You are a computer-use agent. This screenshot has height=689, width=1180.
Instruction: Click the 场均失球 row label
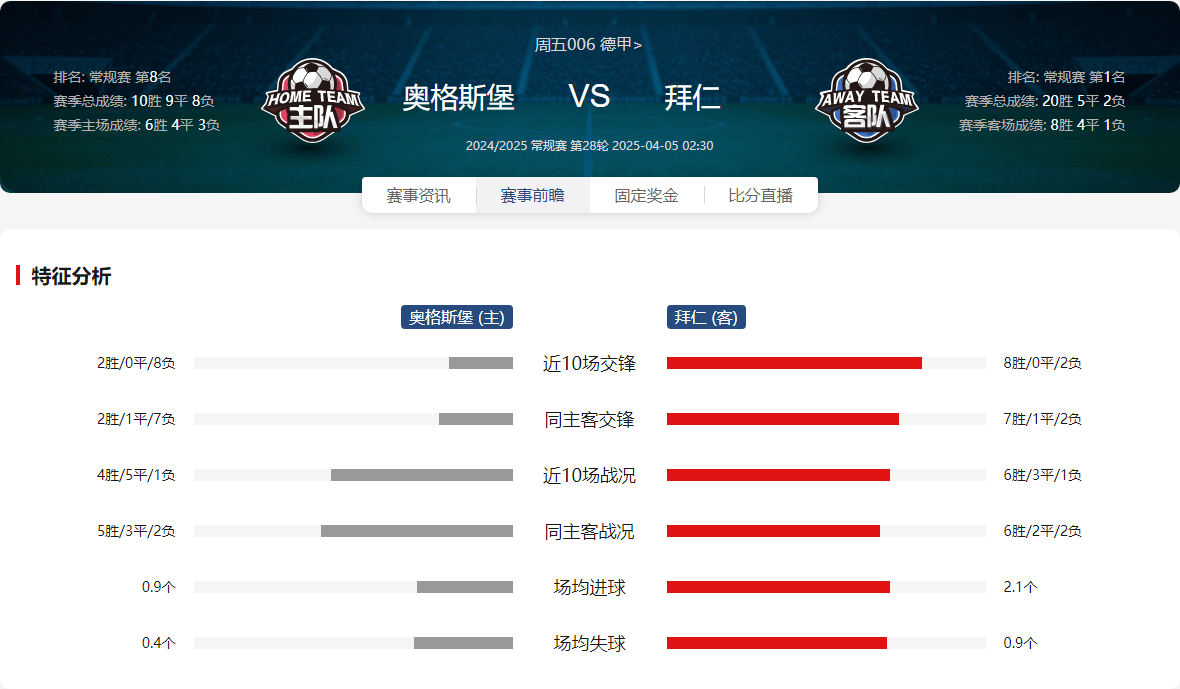(x=589, y=643)
